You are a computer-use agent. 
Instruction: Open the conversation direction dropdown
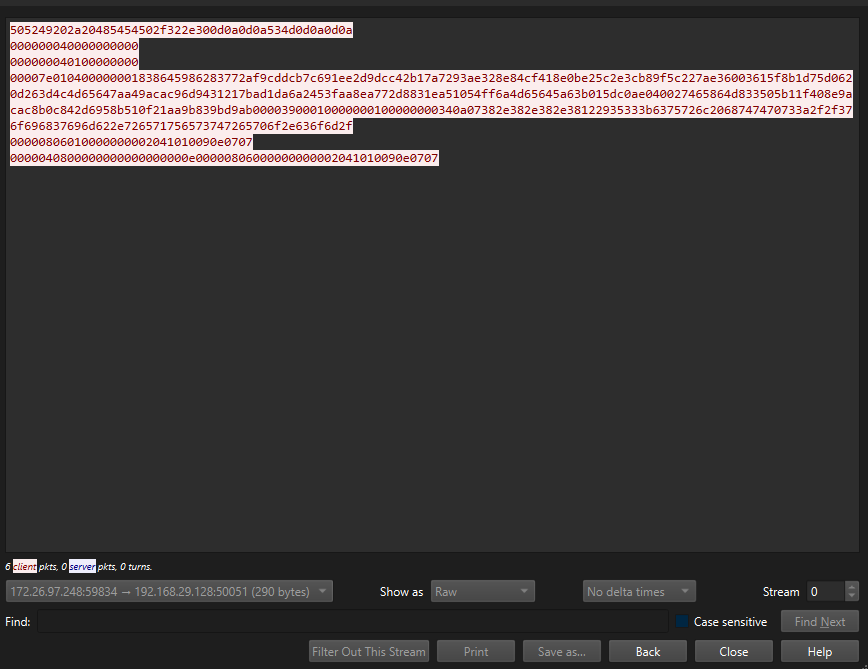pyautogui.click(x=169, y=592)
